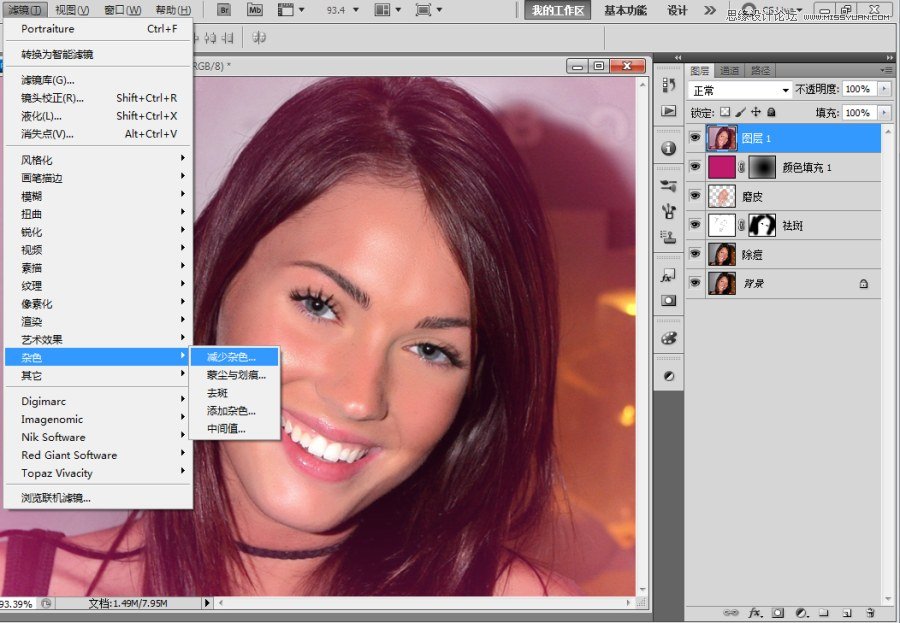
Task: Open the blend mode 正常 dropdown
Action: (x=740, y=90)
